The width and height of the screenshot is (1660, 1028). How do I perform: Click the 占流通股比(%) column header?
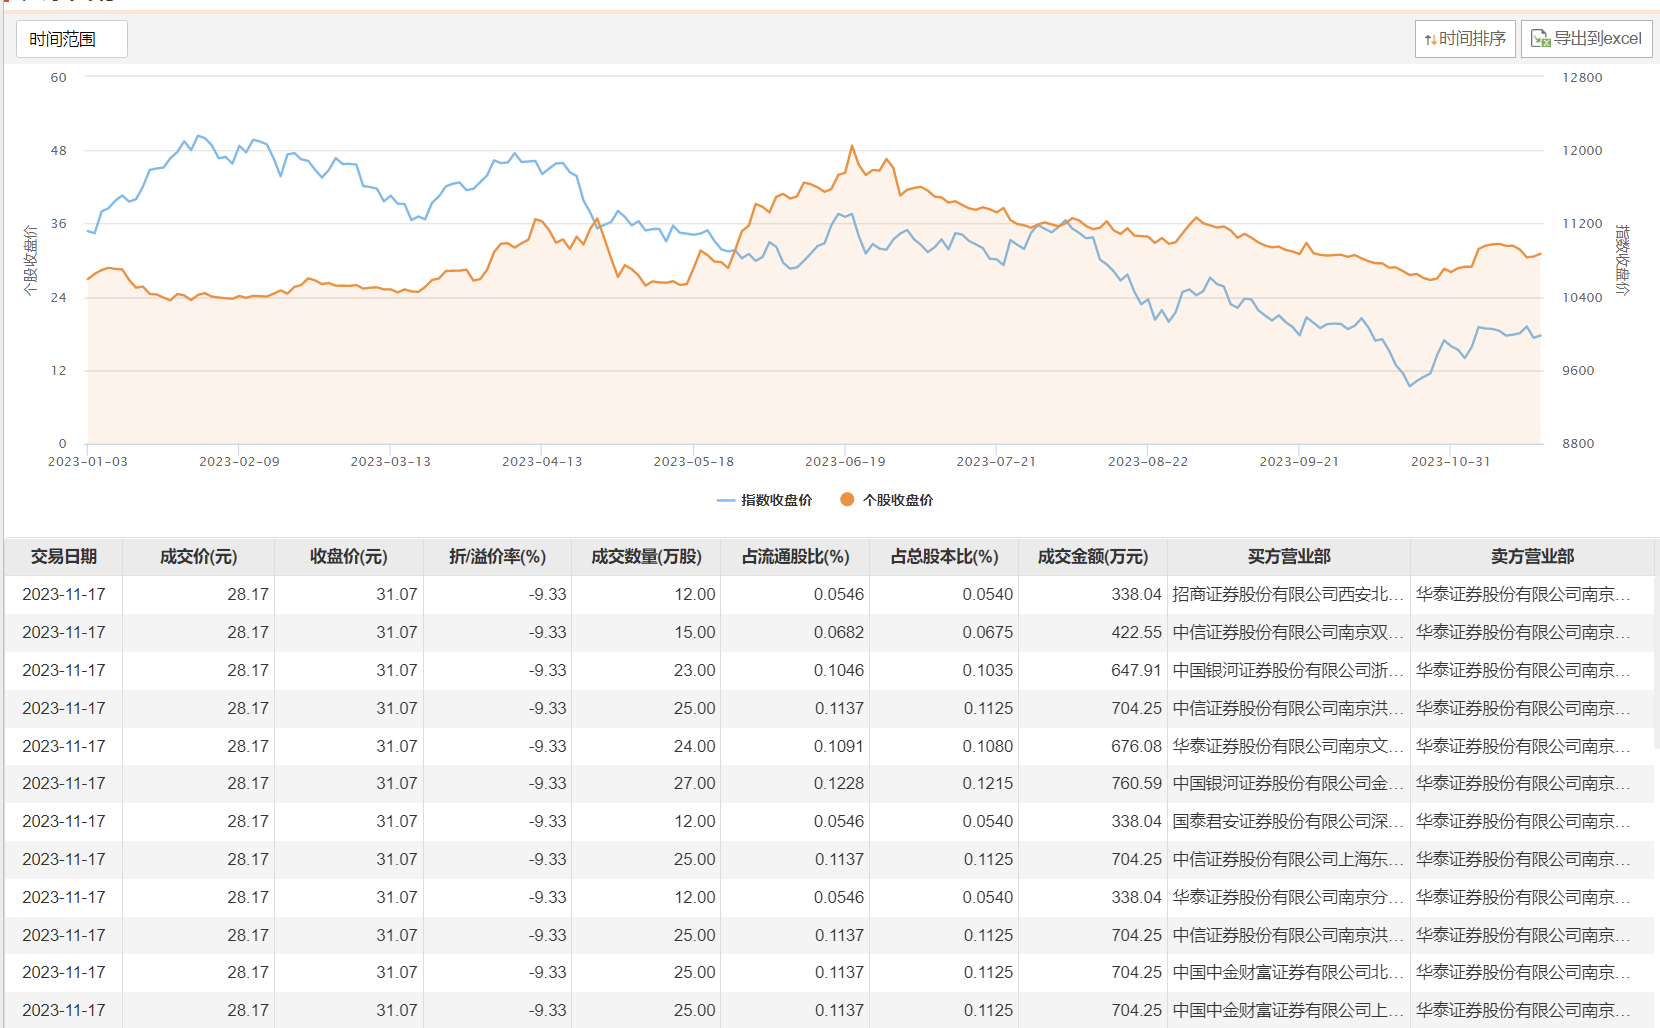coord(795,557)
